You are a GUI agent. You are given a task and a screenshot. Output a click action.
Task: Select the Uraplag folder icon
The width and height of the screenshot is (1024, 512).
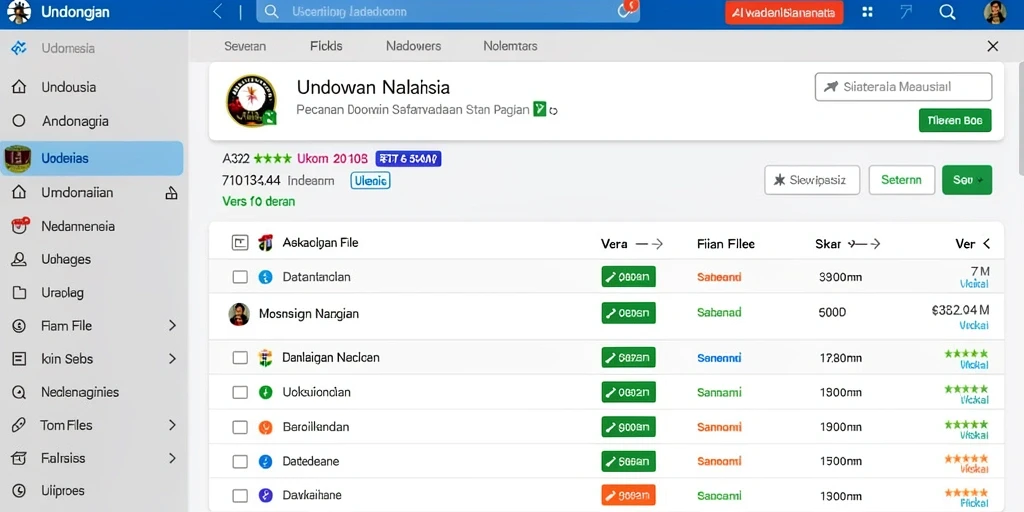click(x=20, y=293)
